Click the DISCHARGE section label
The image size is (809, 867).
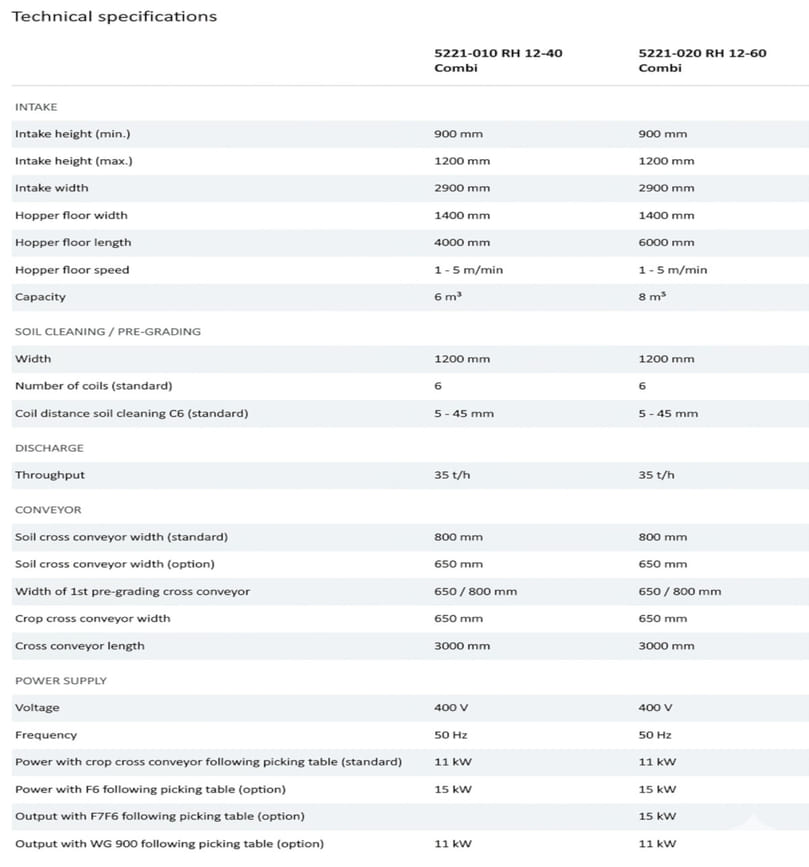[x=49, y=448]
